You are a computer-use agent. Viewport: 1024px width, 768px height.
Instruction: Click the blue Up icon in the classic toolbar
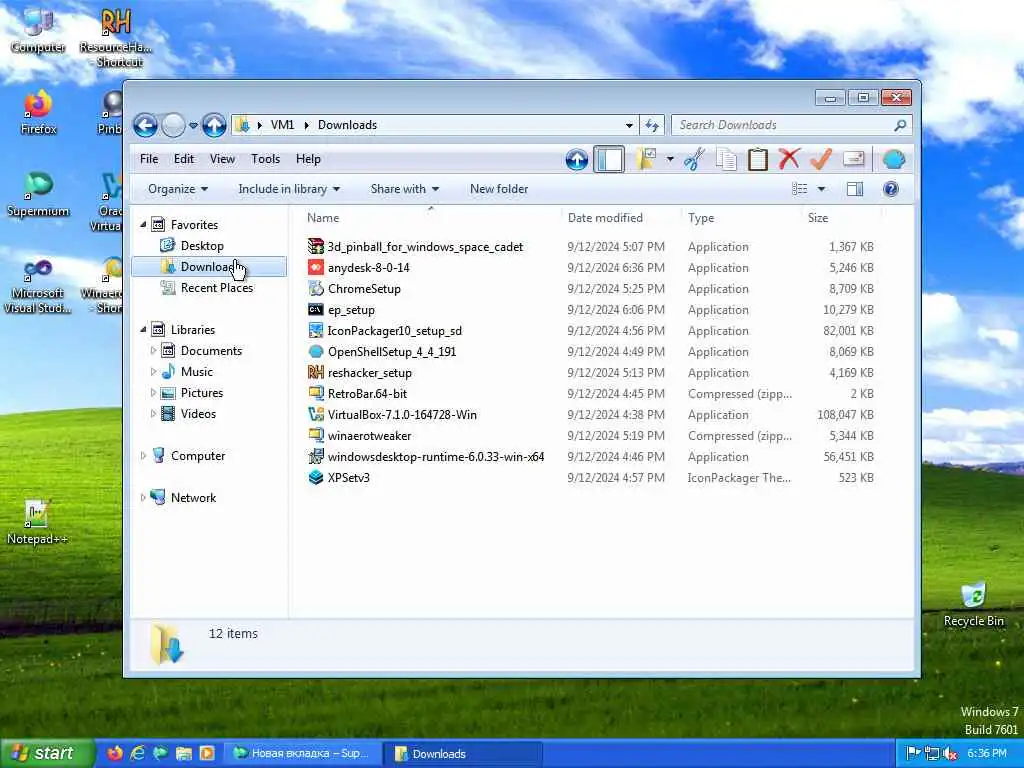pos(577,160)
